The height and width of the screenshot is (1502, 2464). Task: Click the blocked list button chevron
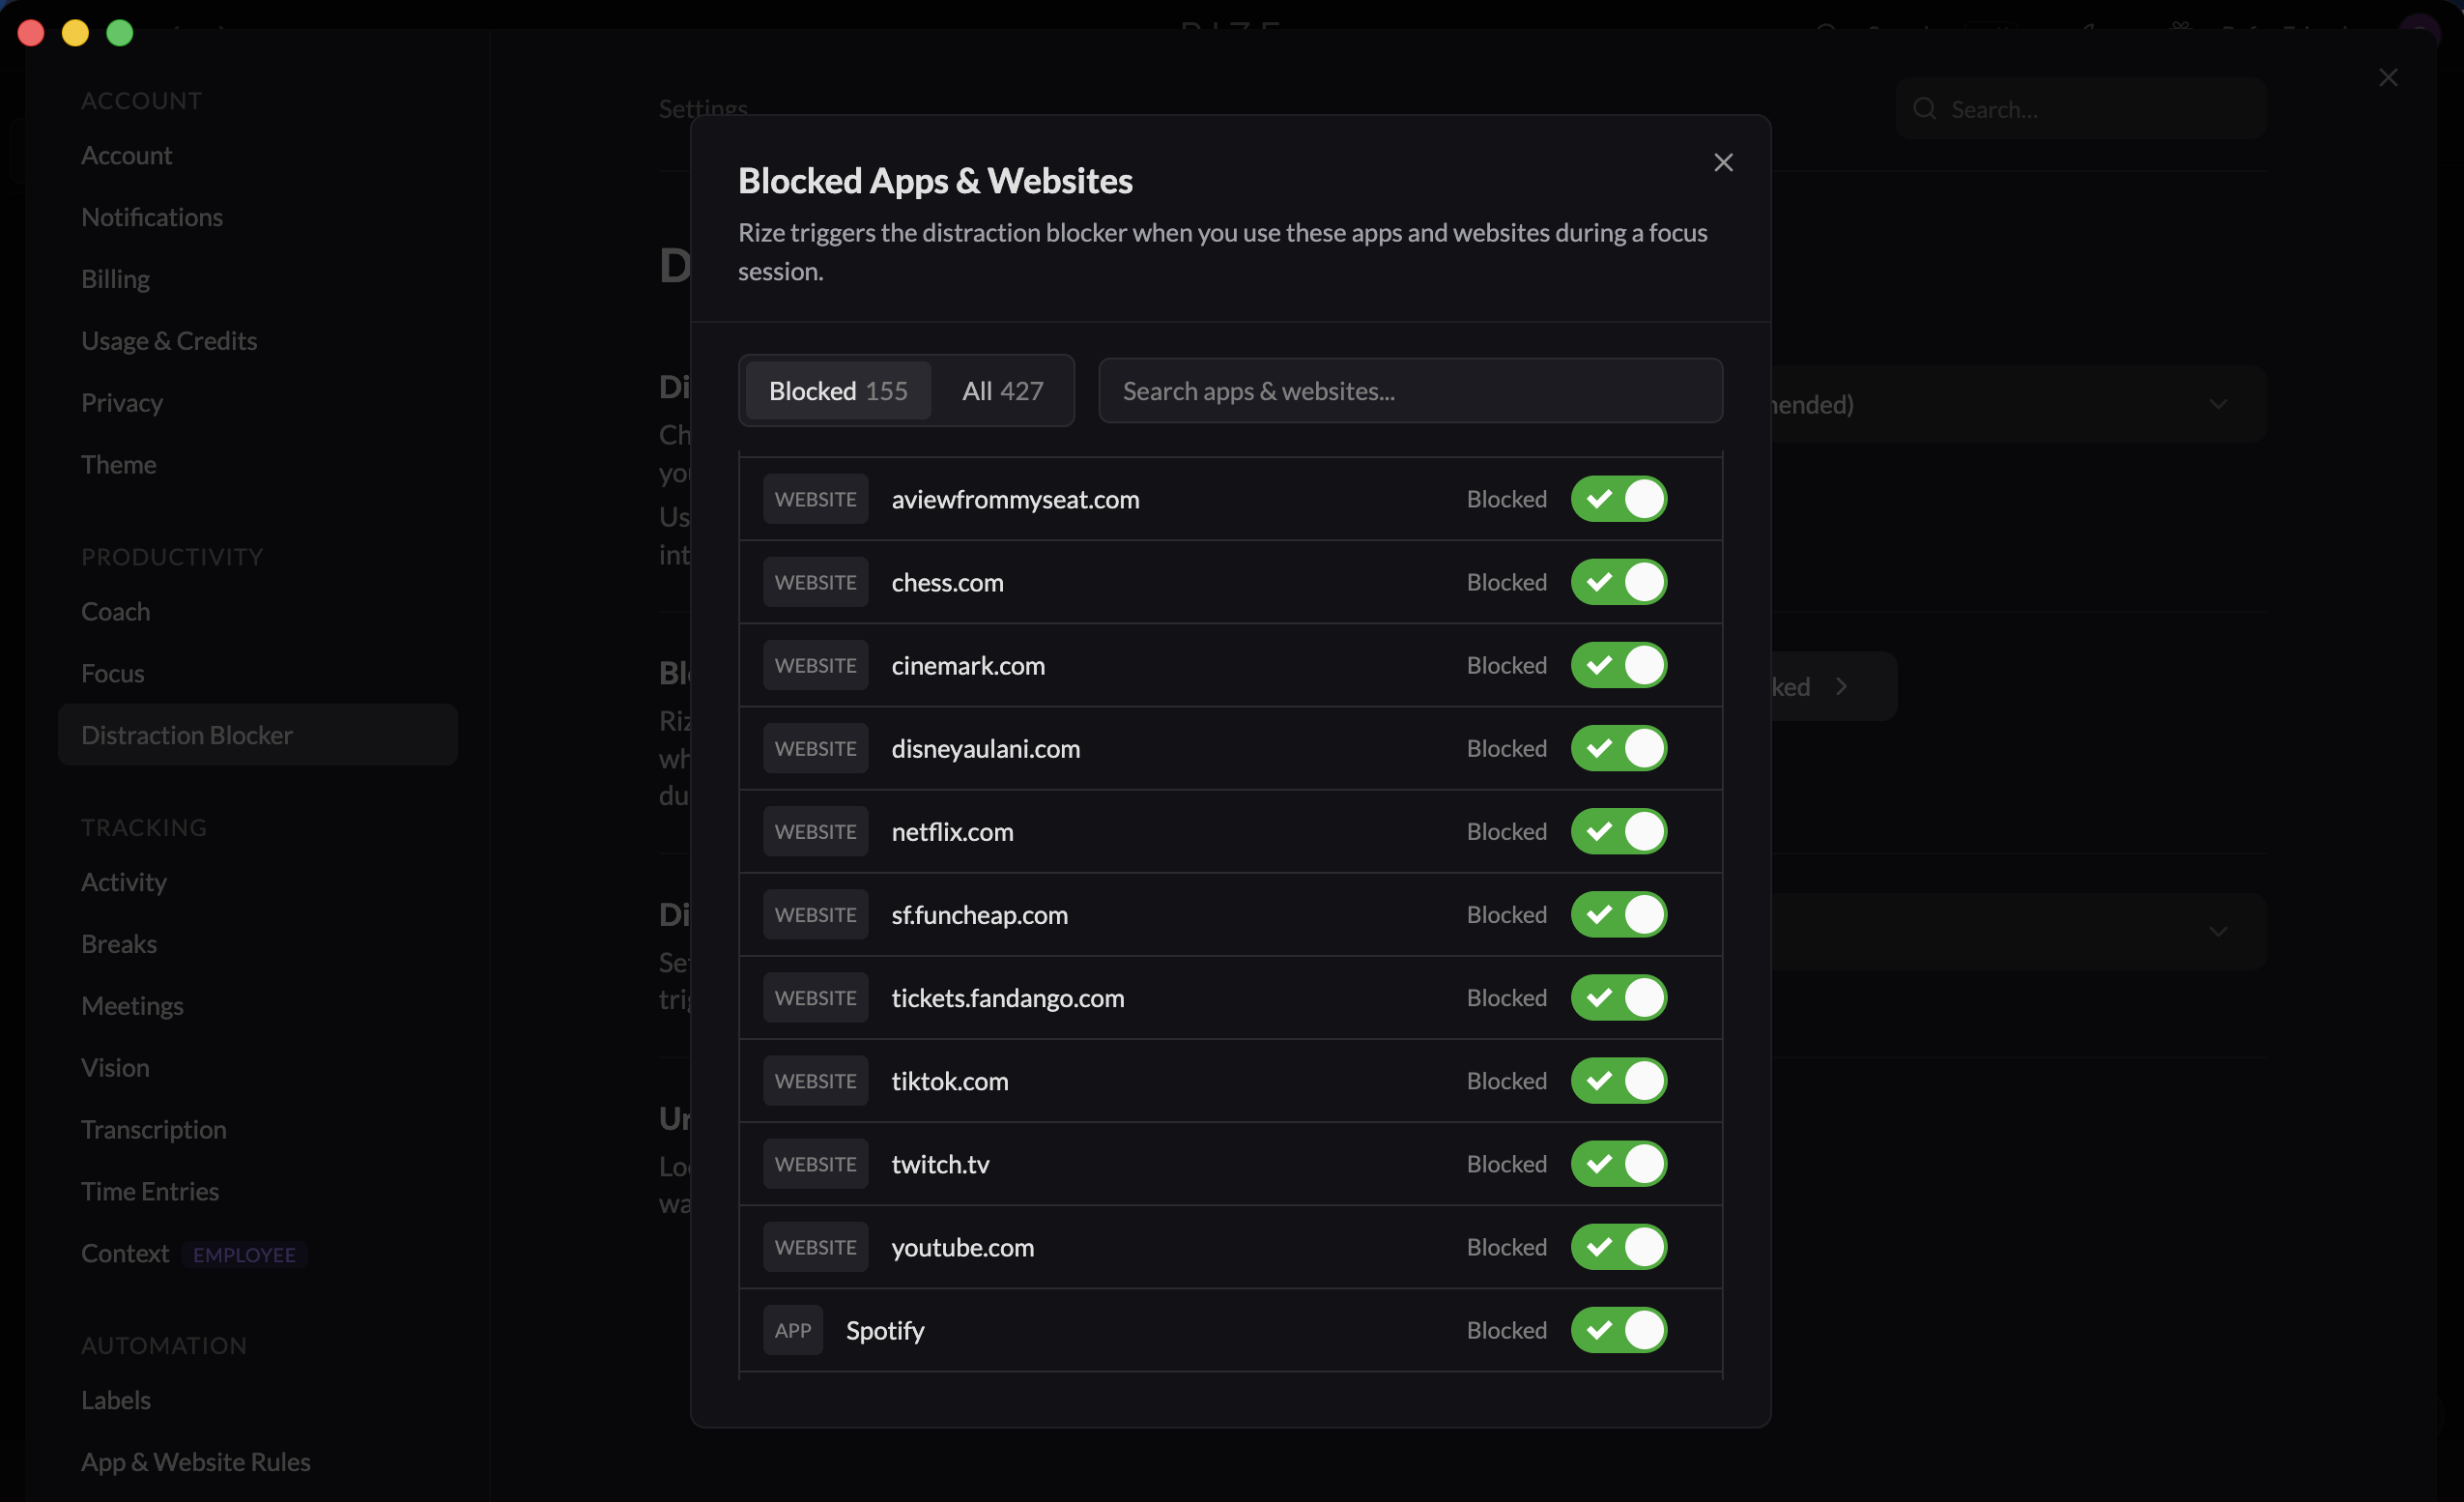pos(1841,686)
